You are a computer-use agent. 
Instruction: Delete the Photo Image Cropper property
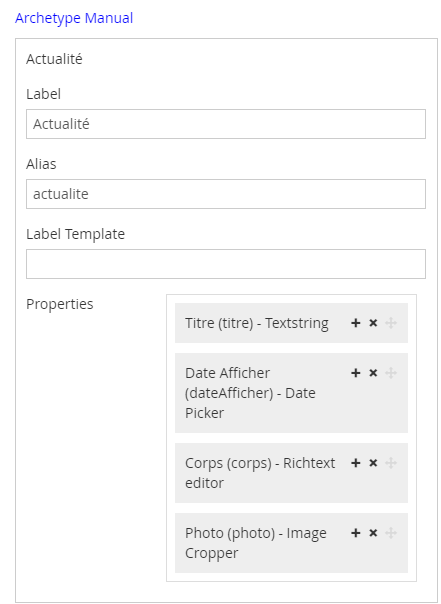coord(373,533)
